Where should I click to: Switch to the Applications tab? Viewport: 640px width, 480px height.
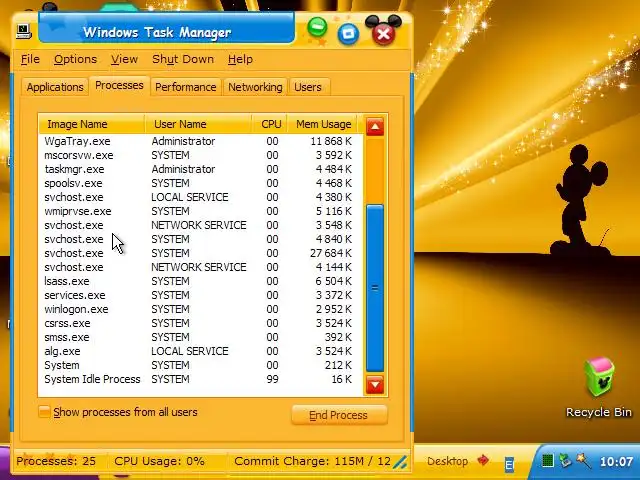55,87
